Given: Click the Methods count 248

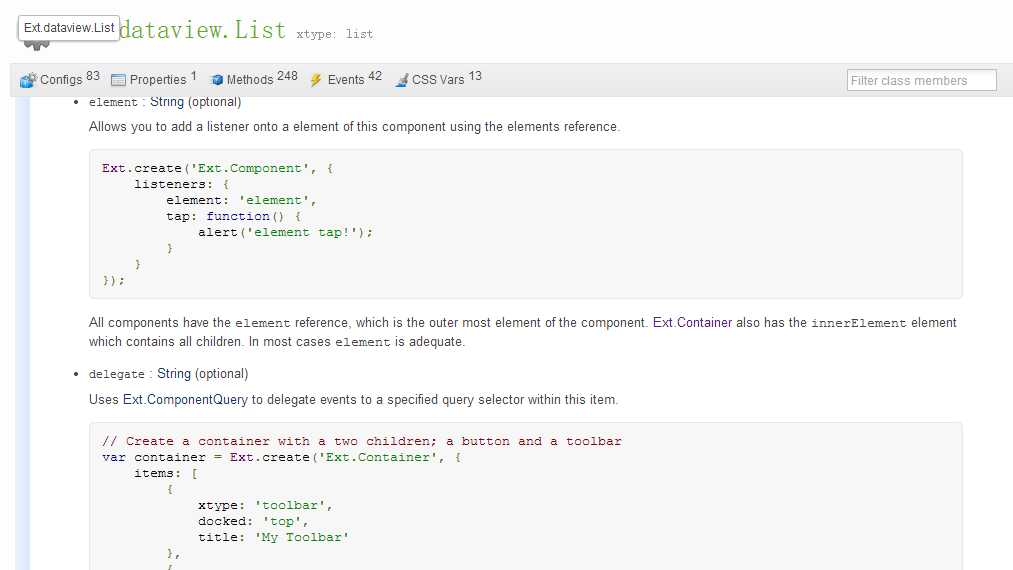Looking at the screenshot, I should point(287,76).
